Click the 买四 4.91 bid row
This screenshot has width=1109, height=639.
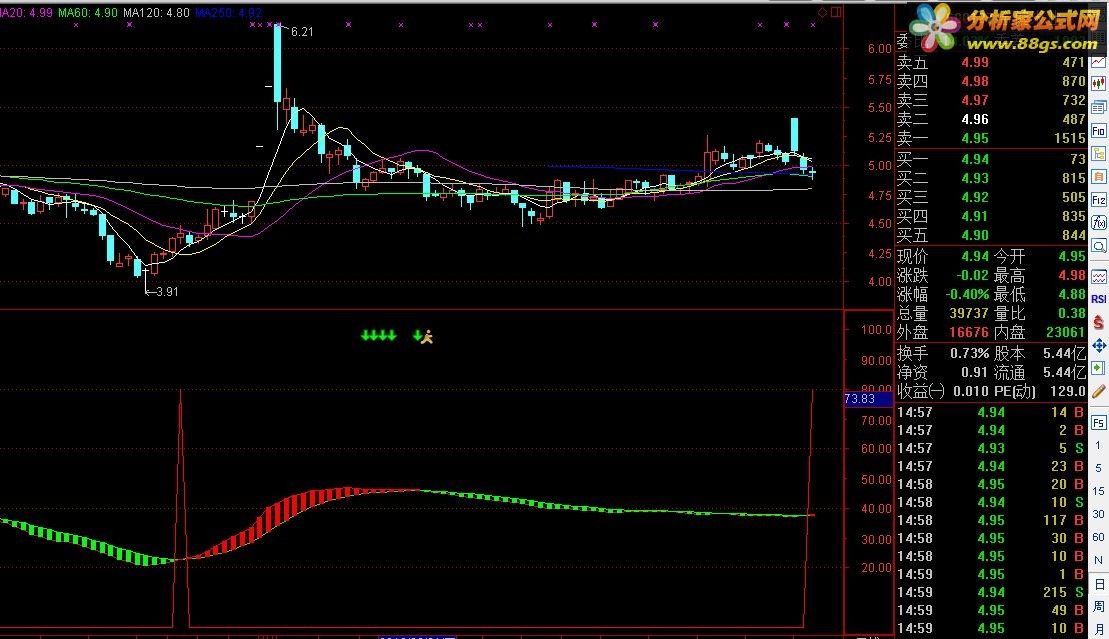click(x=991, y=217)
